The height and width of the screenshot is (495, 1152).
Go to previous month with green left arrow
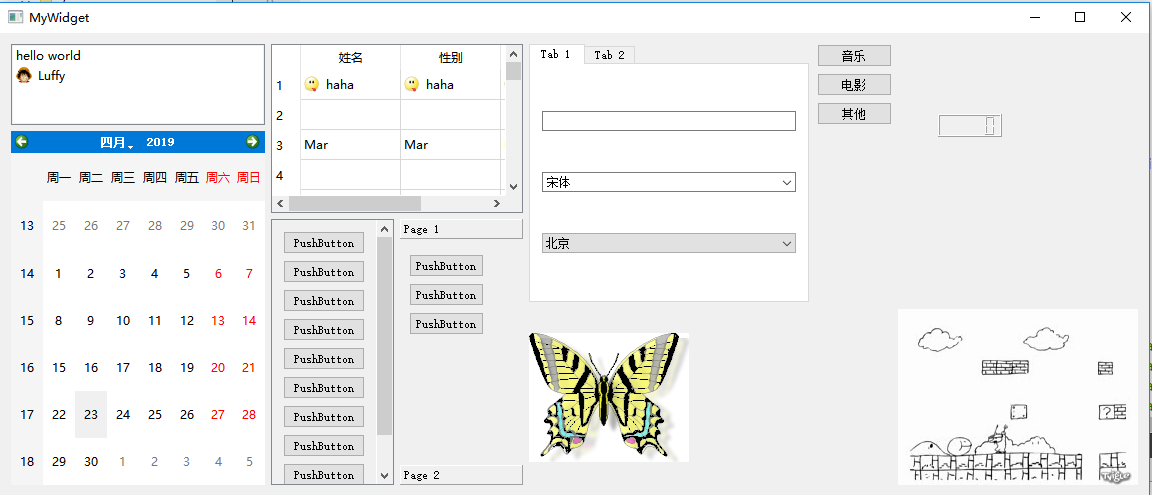22,142
